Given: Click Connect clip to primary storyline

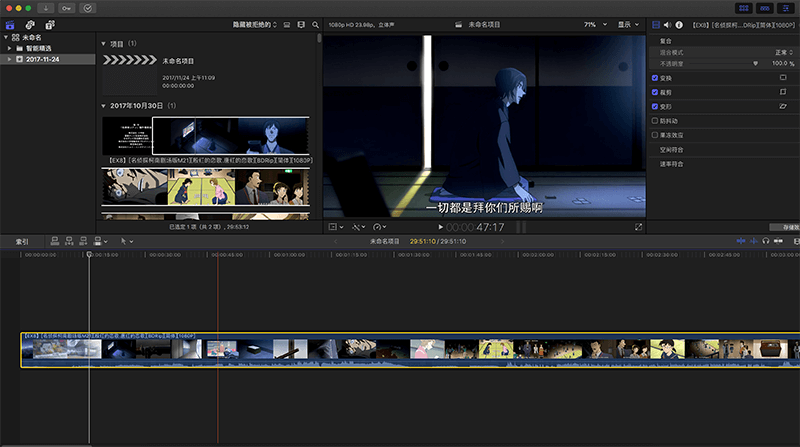Looking at the screenshot, I should [x=55, y=241].
